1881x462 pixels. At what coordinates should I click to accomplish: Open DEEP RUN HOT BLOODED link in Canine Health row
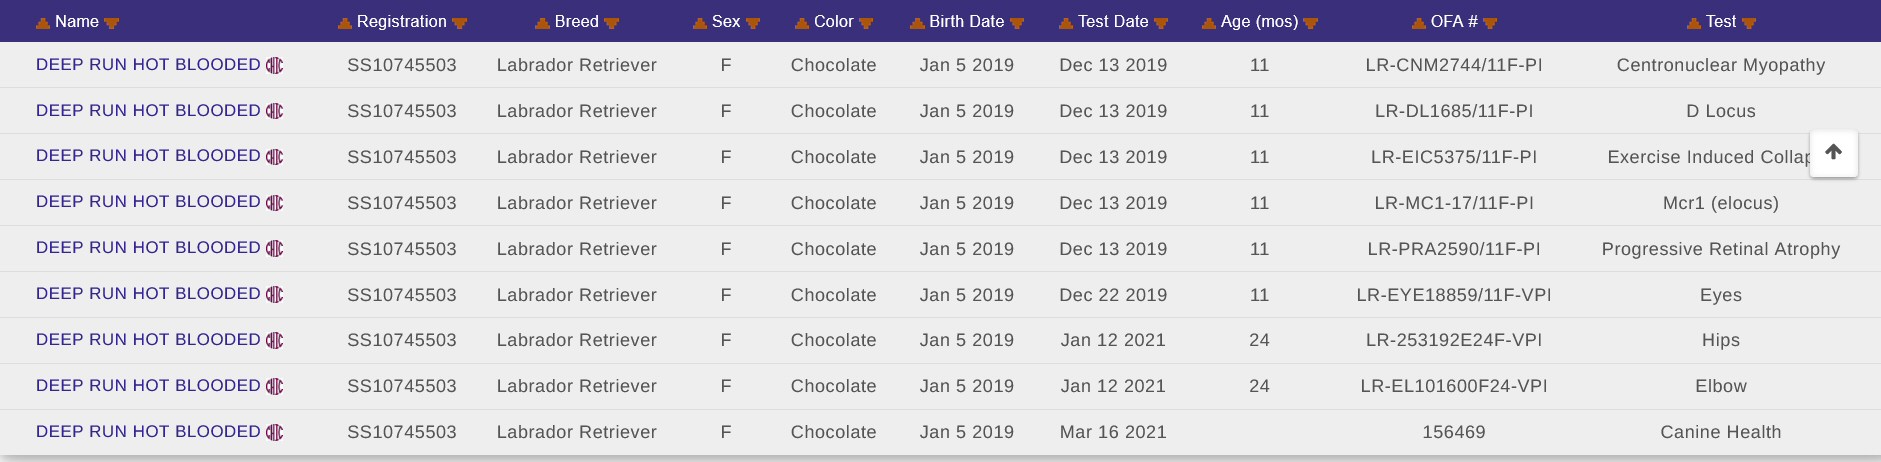tap(148, 432)
